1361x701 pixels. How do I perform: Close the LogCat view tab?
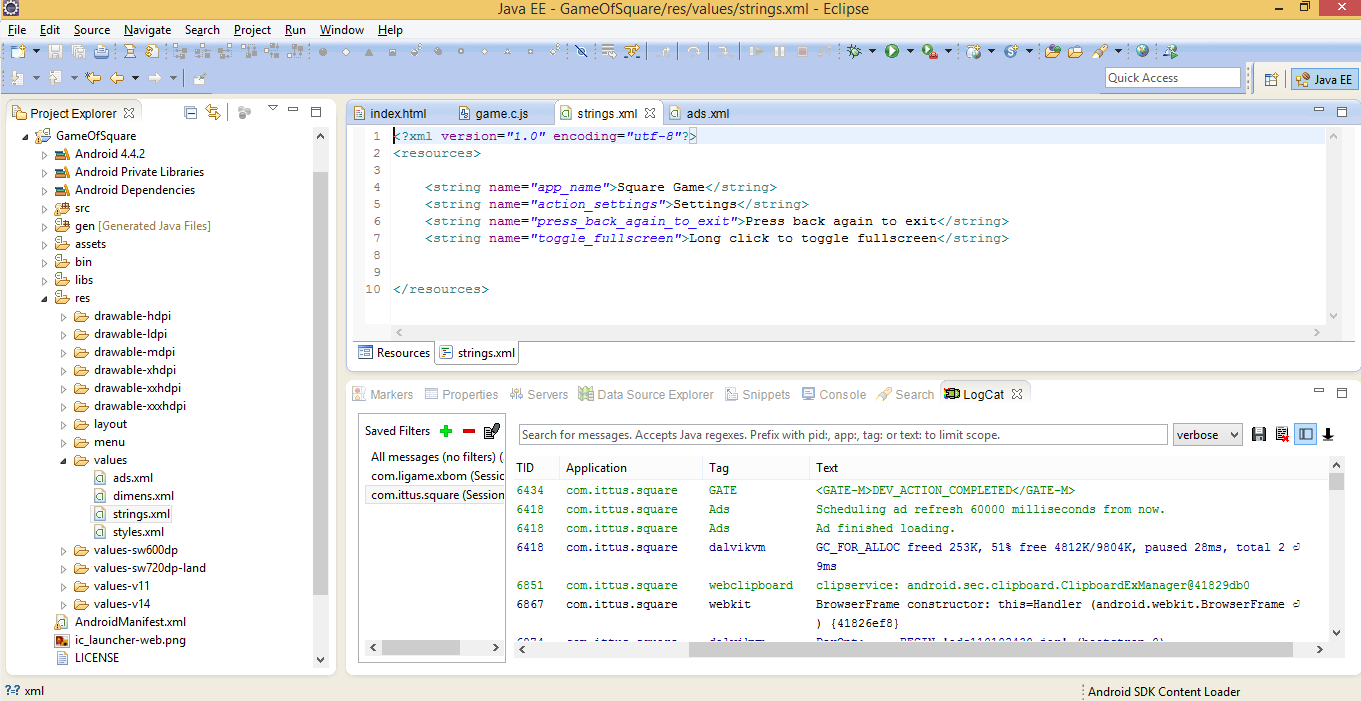pyautogui.click(x=1017, y=394)
